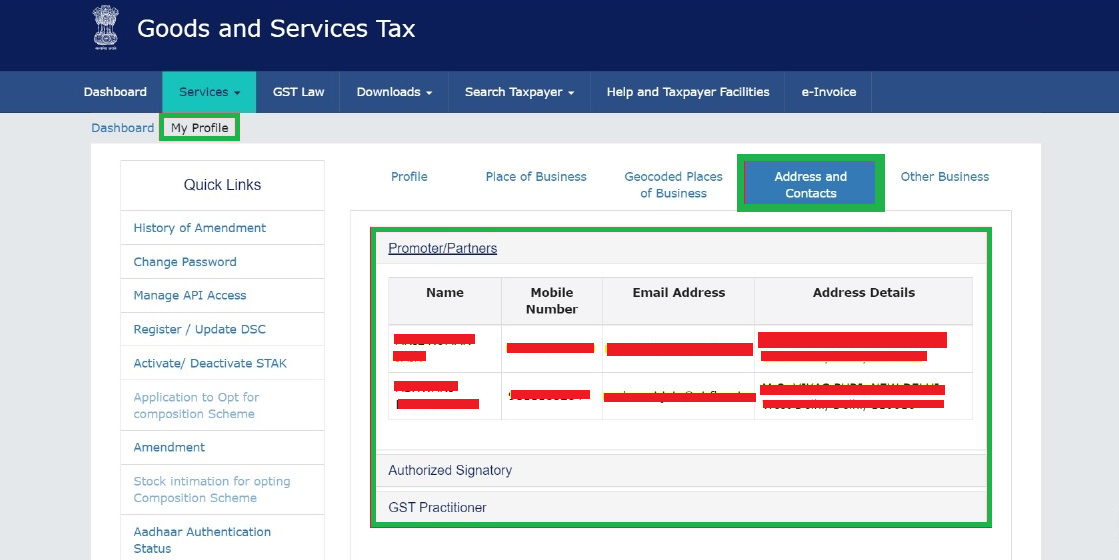Expand the Authorized Signatory section

(450, 471)
